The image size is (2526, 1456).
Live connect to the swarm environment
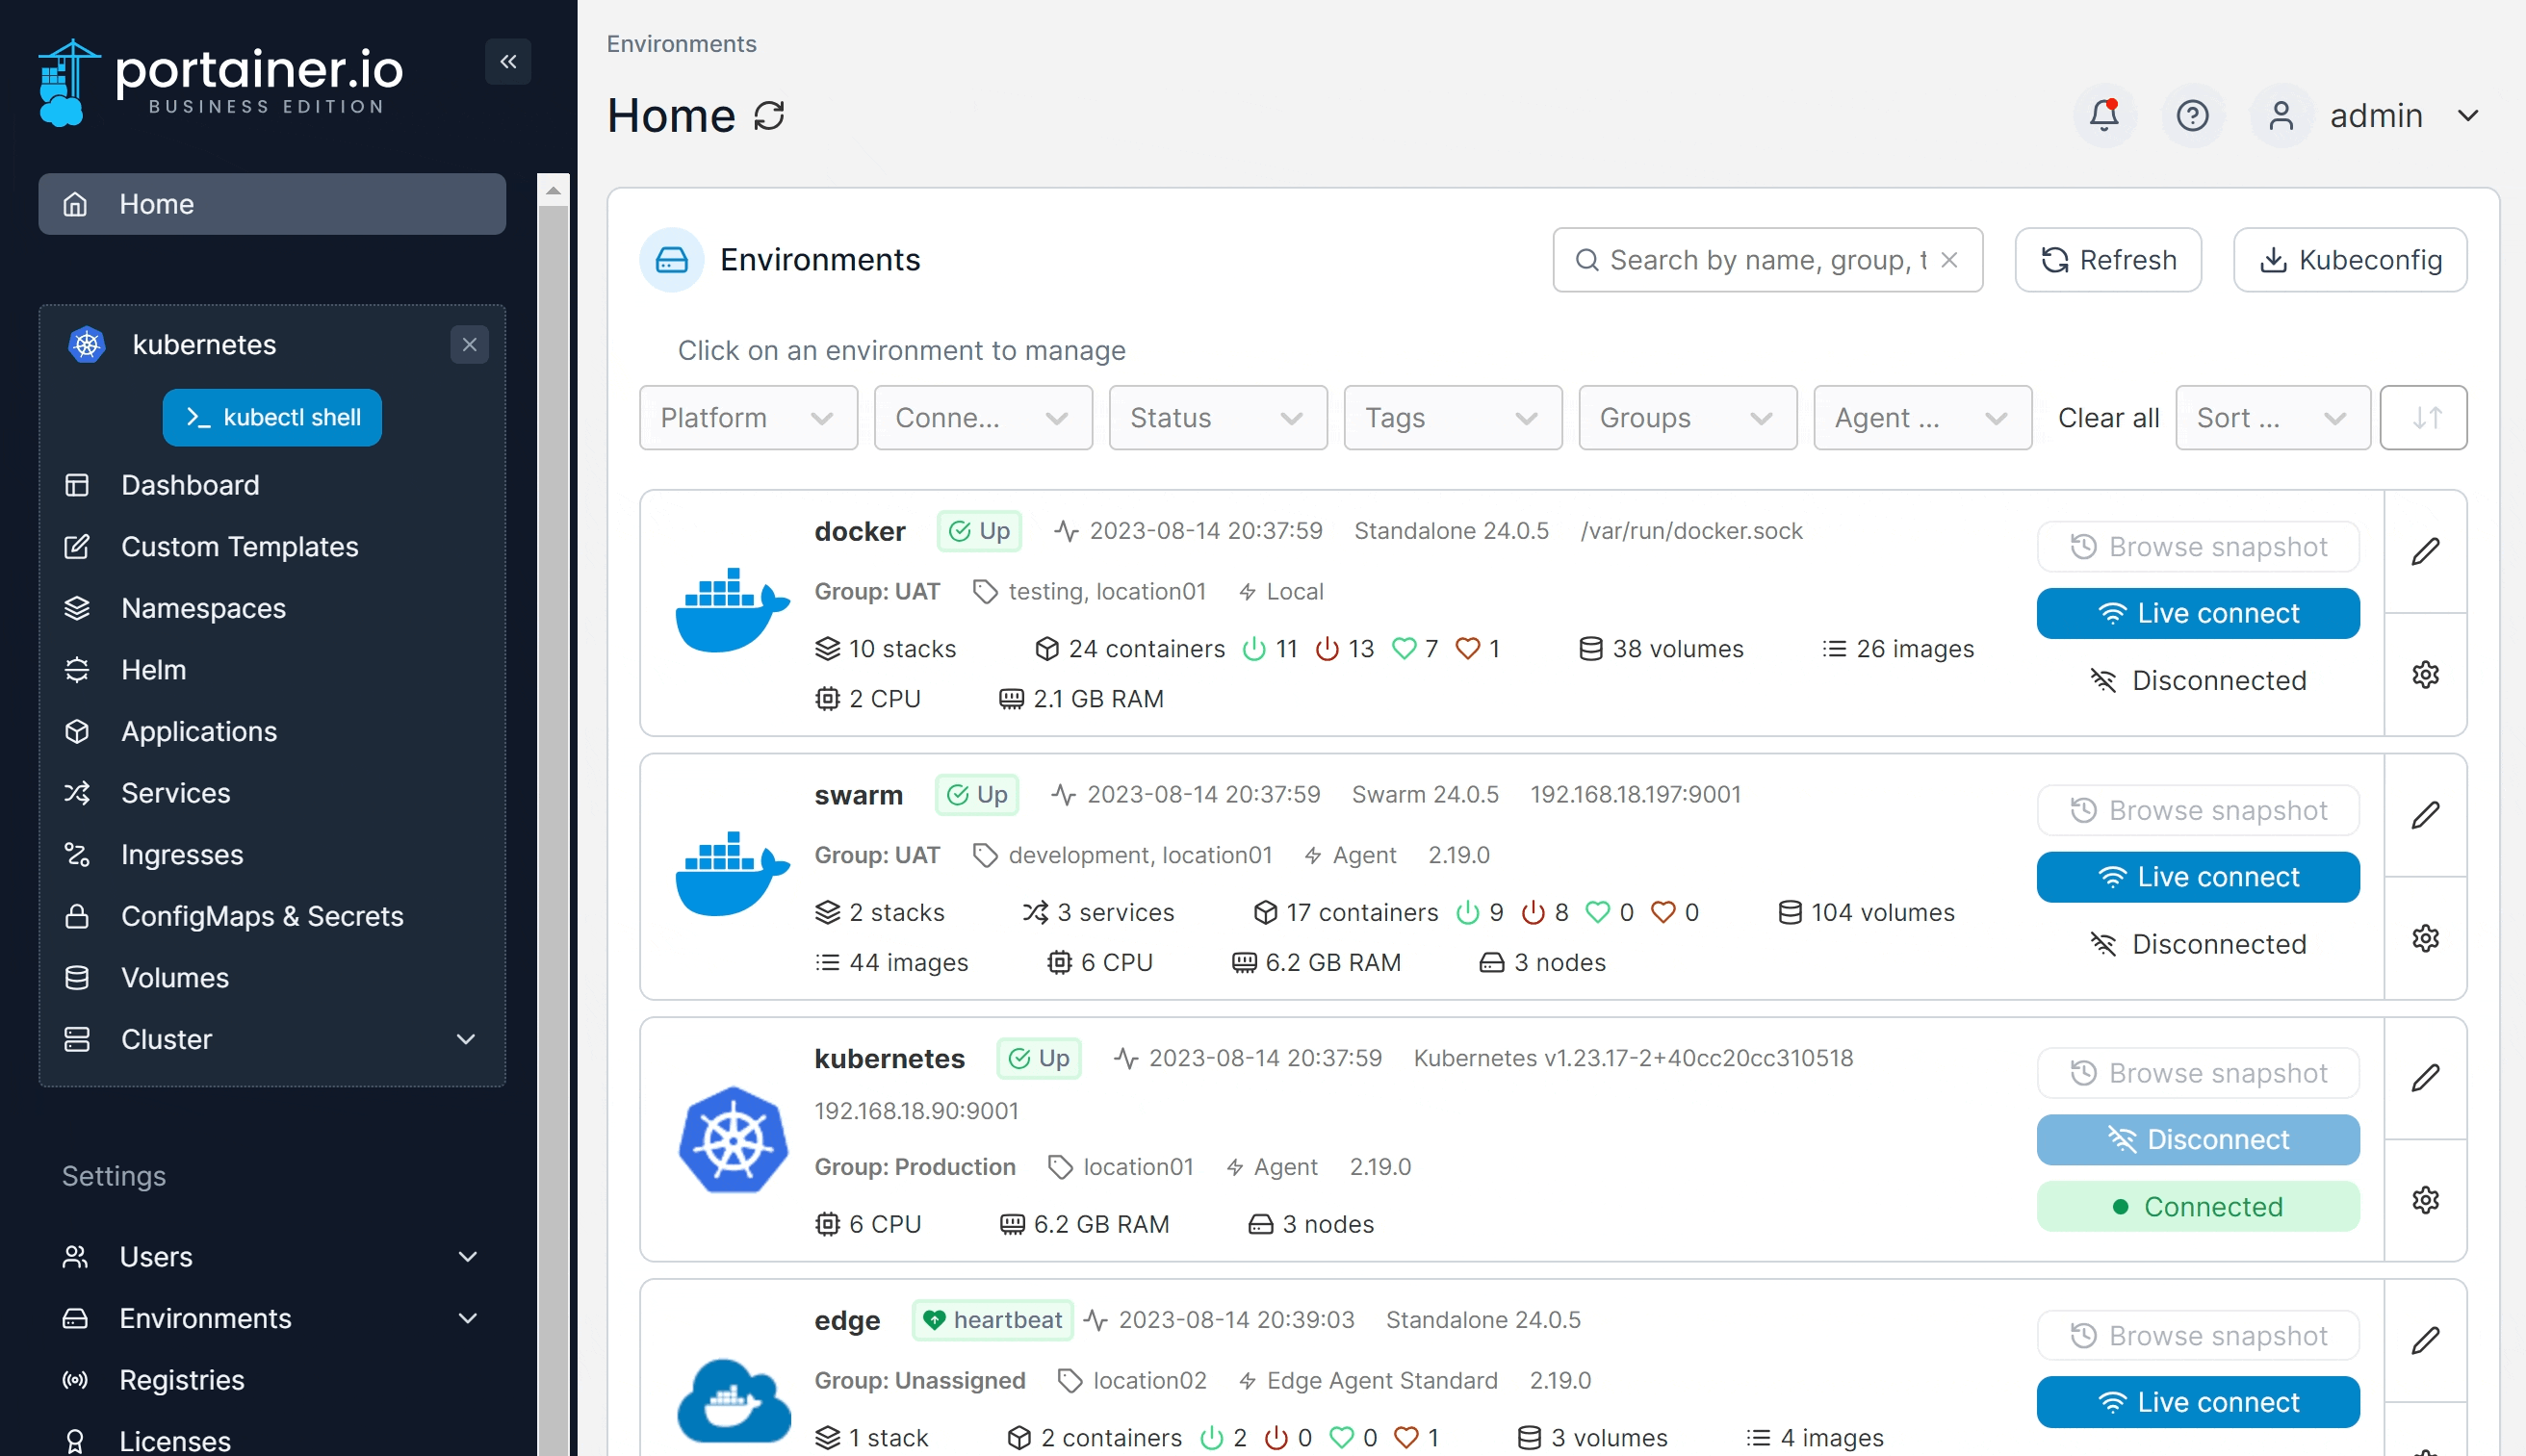(2198, 877)
